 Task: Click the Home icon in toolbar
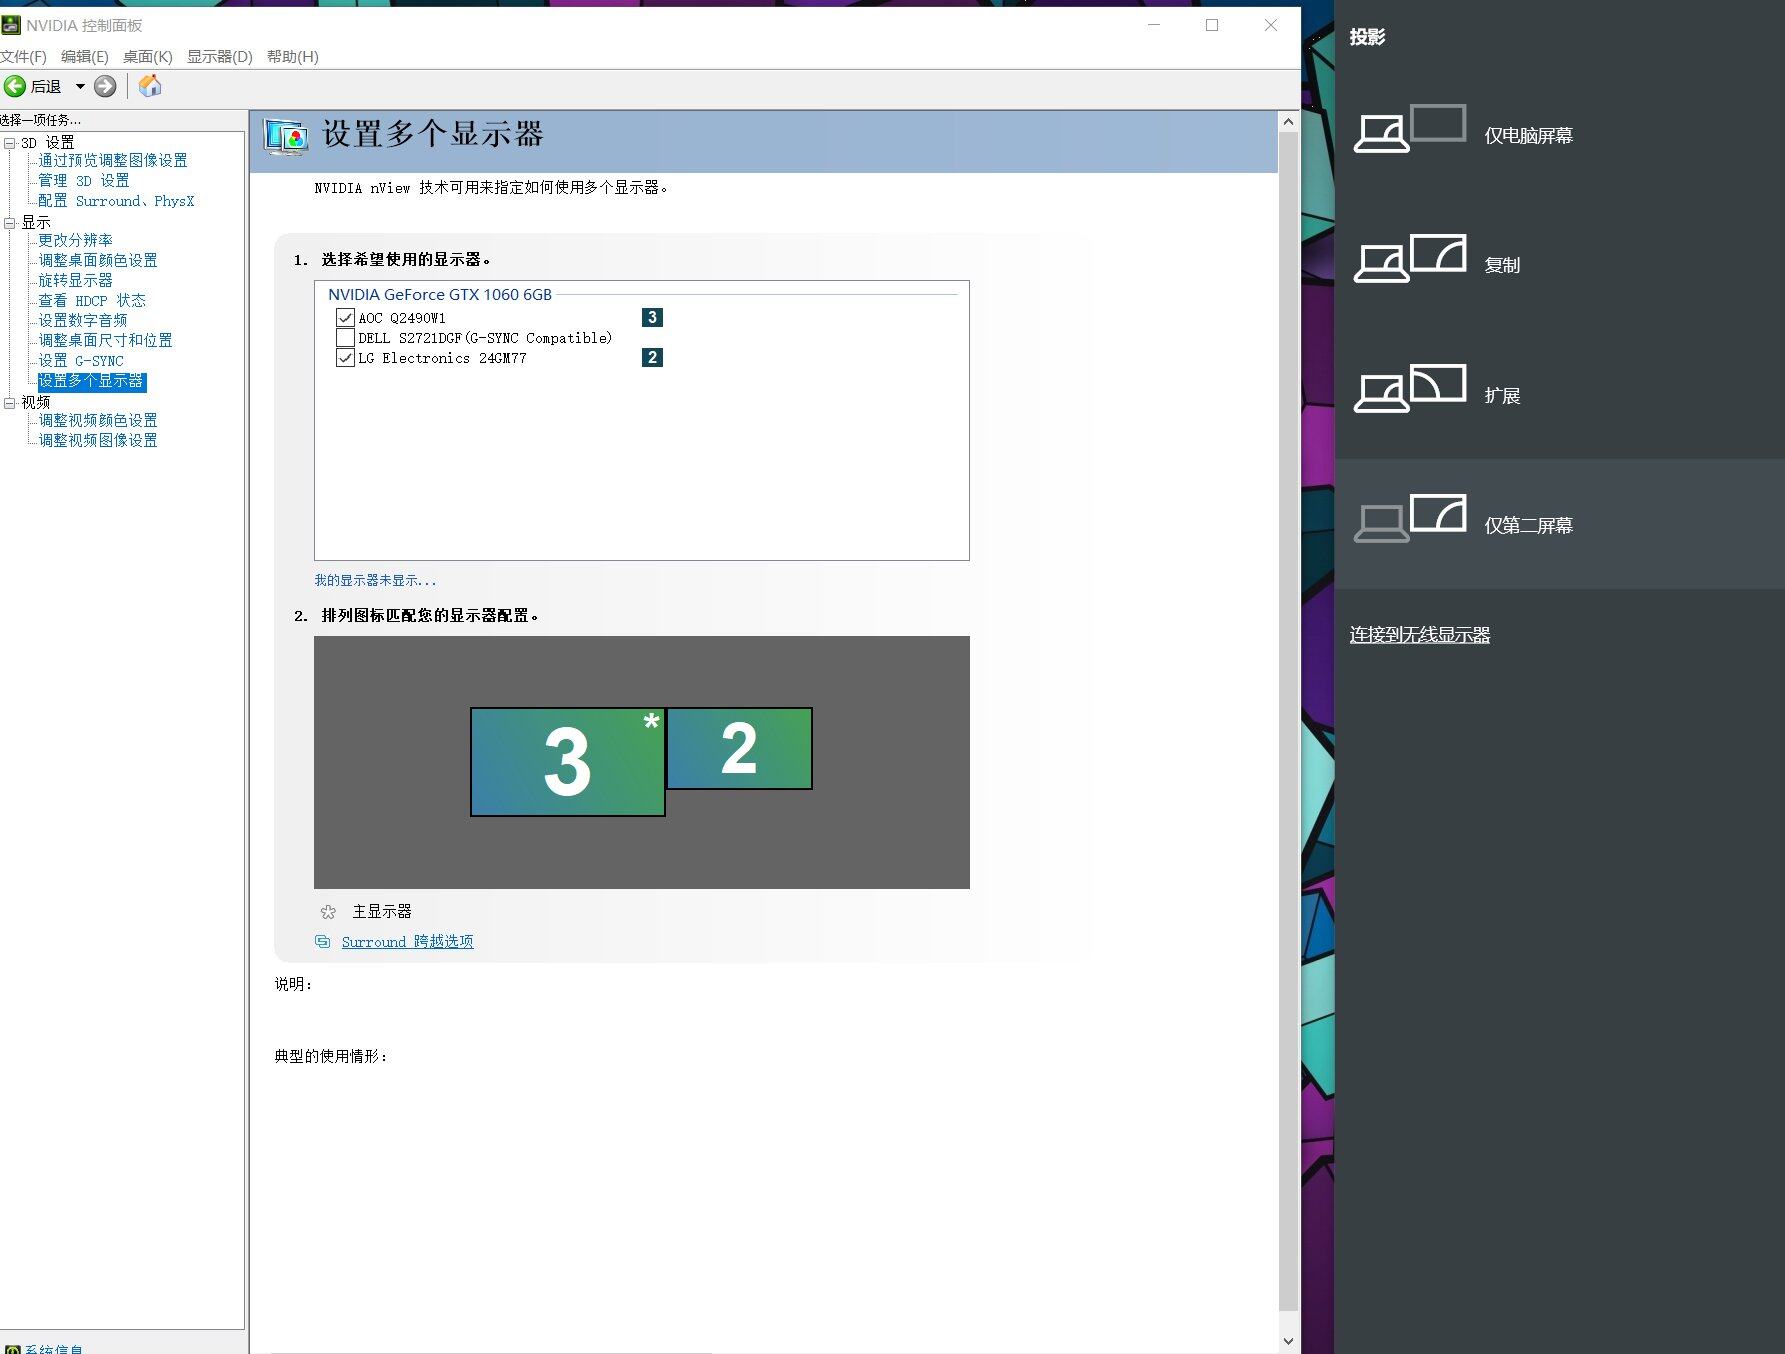(x=150, y=86)
